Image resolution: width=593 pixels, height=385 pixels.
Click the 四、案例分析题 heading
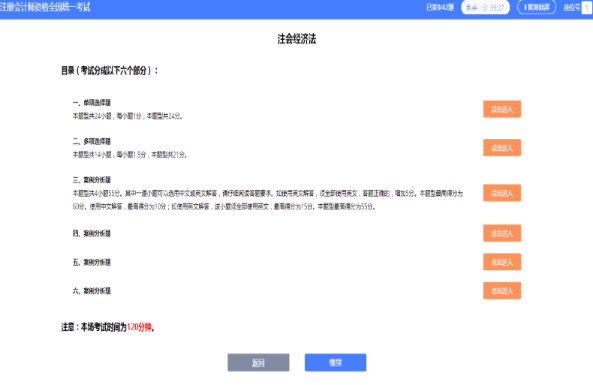(x=92, y=234)
